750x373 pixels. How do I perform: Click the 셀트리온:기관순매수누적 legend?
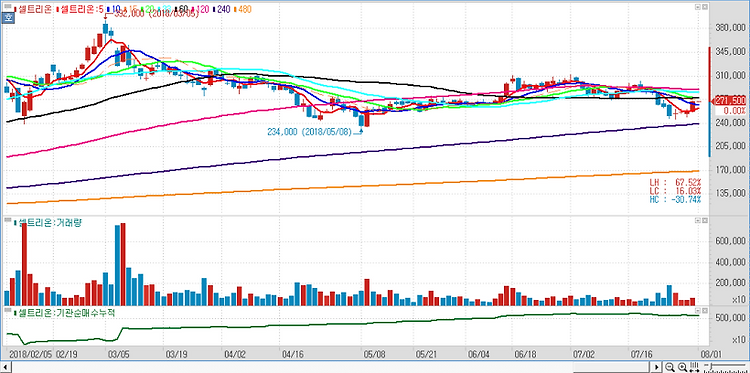[x=65, y=313]
